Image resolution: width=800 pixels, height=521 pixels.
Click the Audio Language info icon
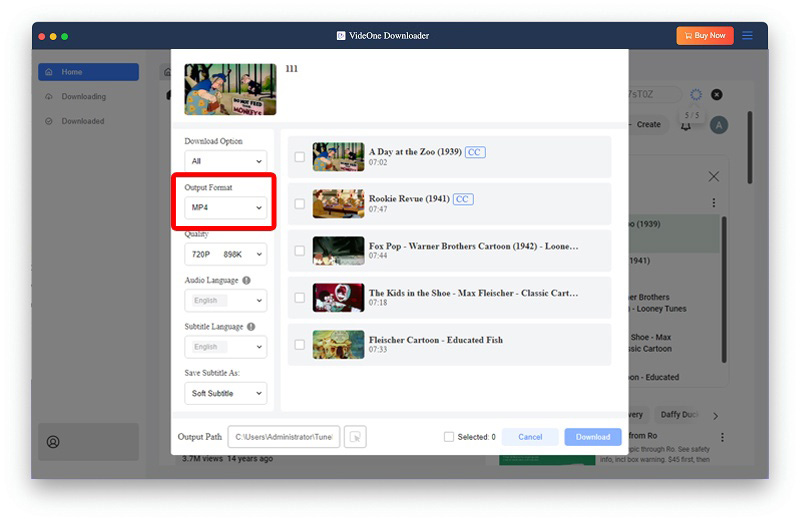pyautogui.click(x=246, y=281)
